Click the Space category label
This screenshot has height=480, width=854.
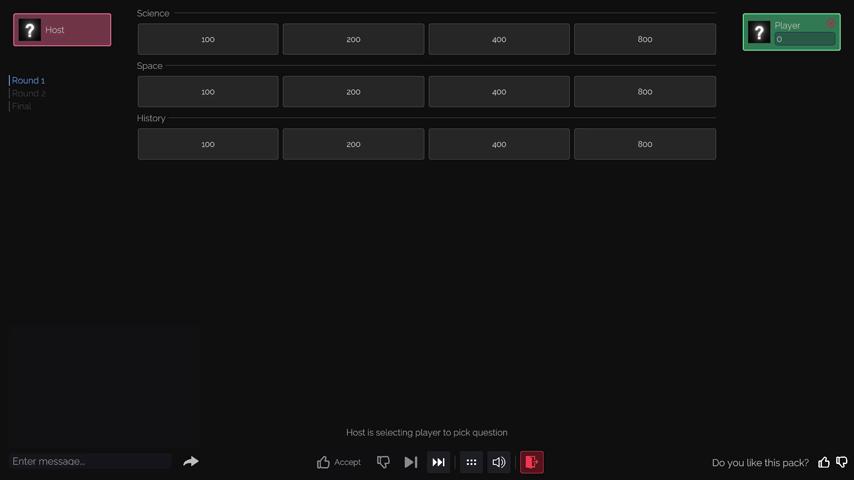click(x=150, y=65)
